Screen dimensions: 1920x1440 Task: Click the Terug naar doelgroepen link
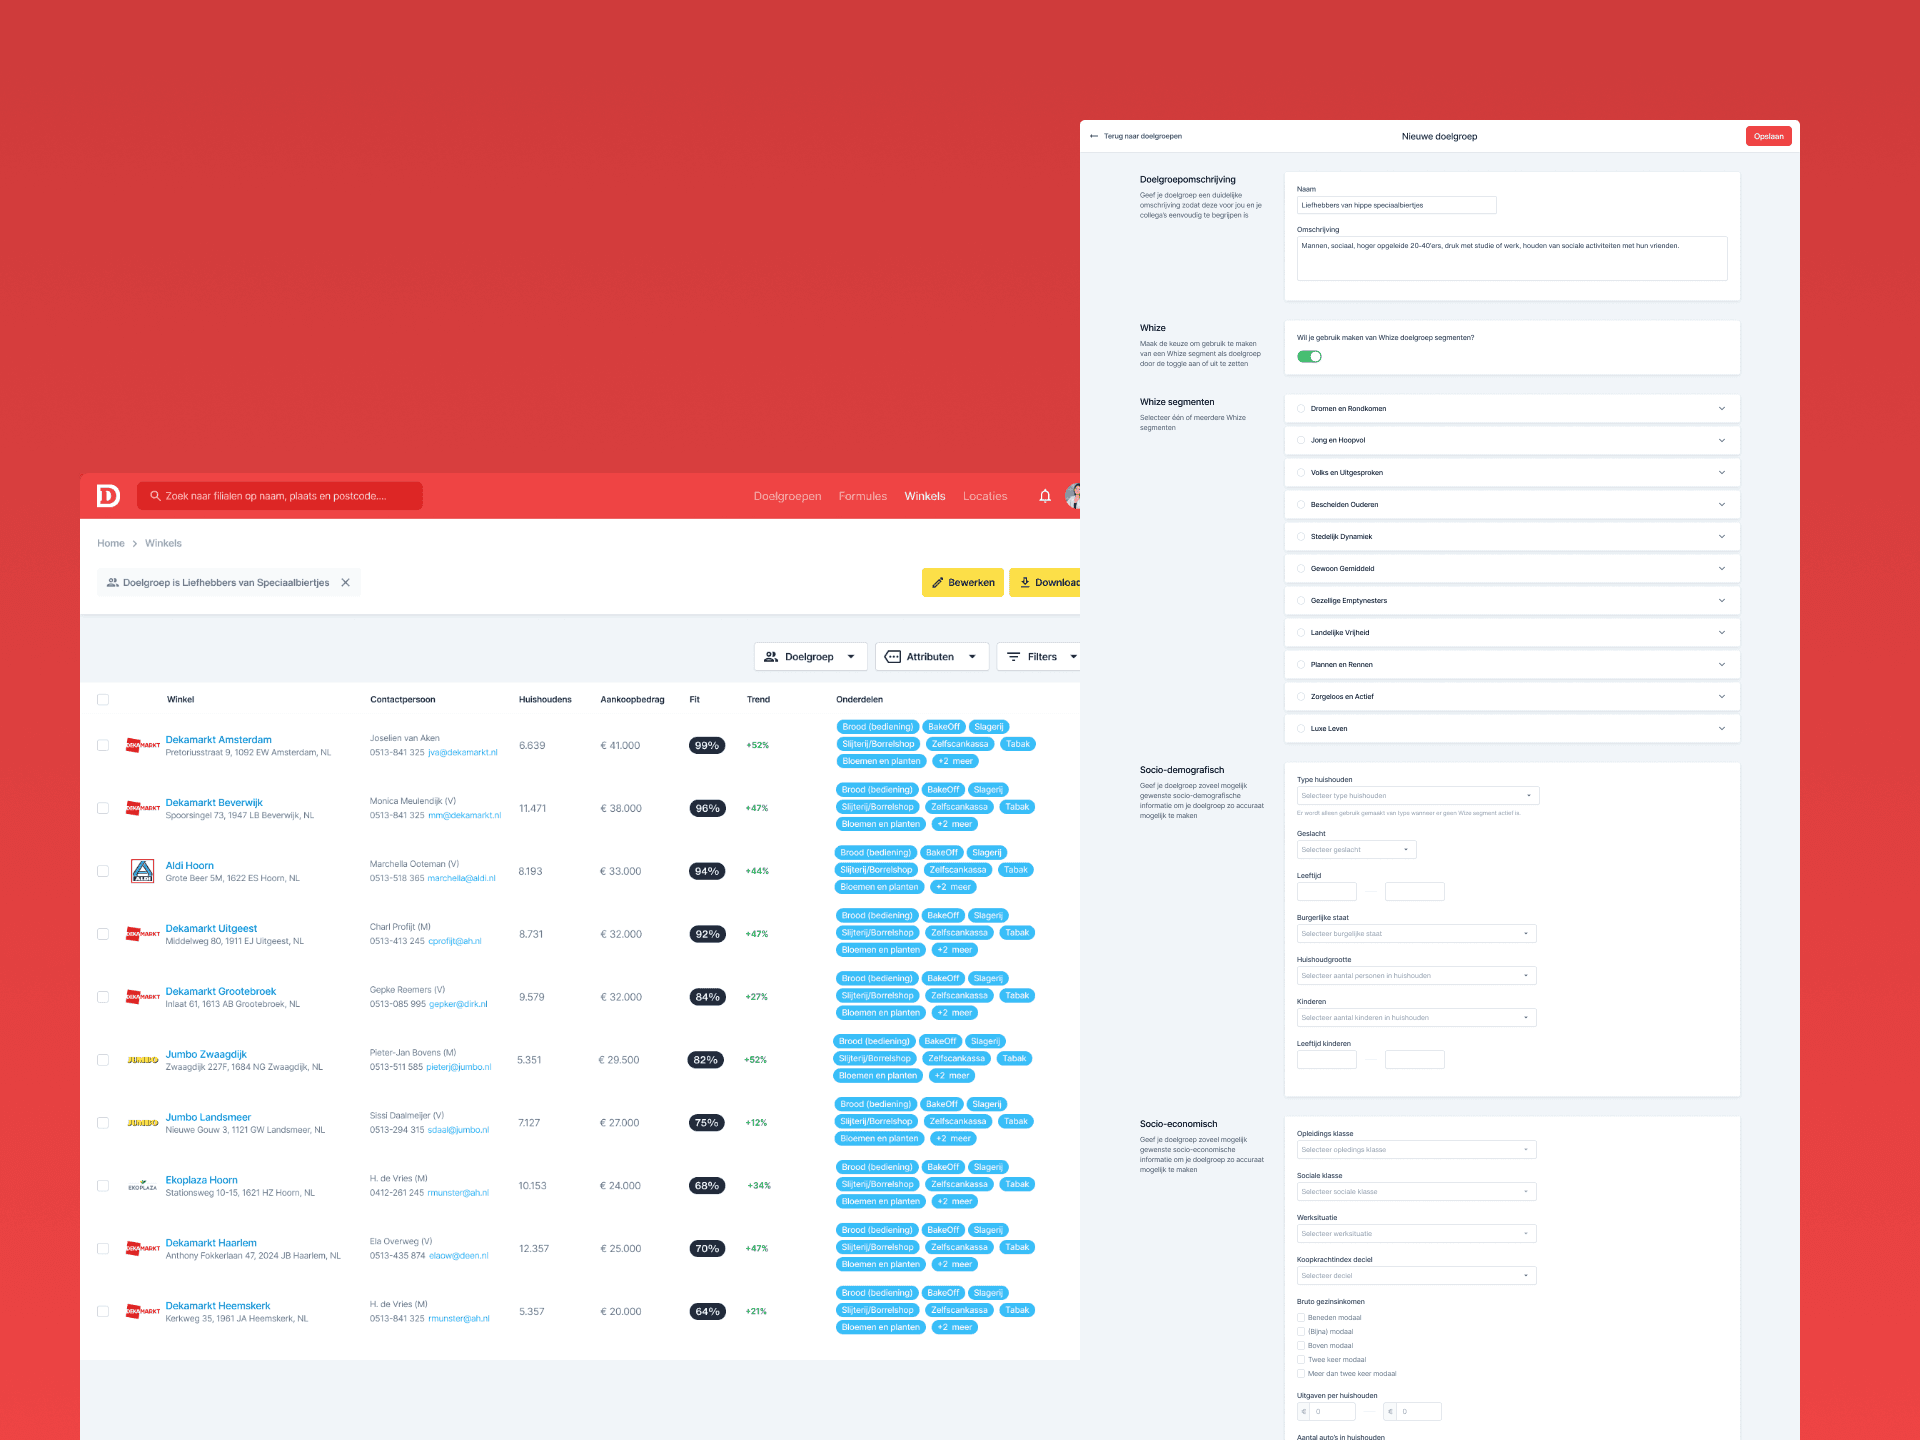click(x=1143, y=136)
